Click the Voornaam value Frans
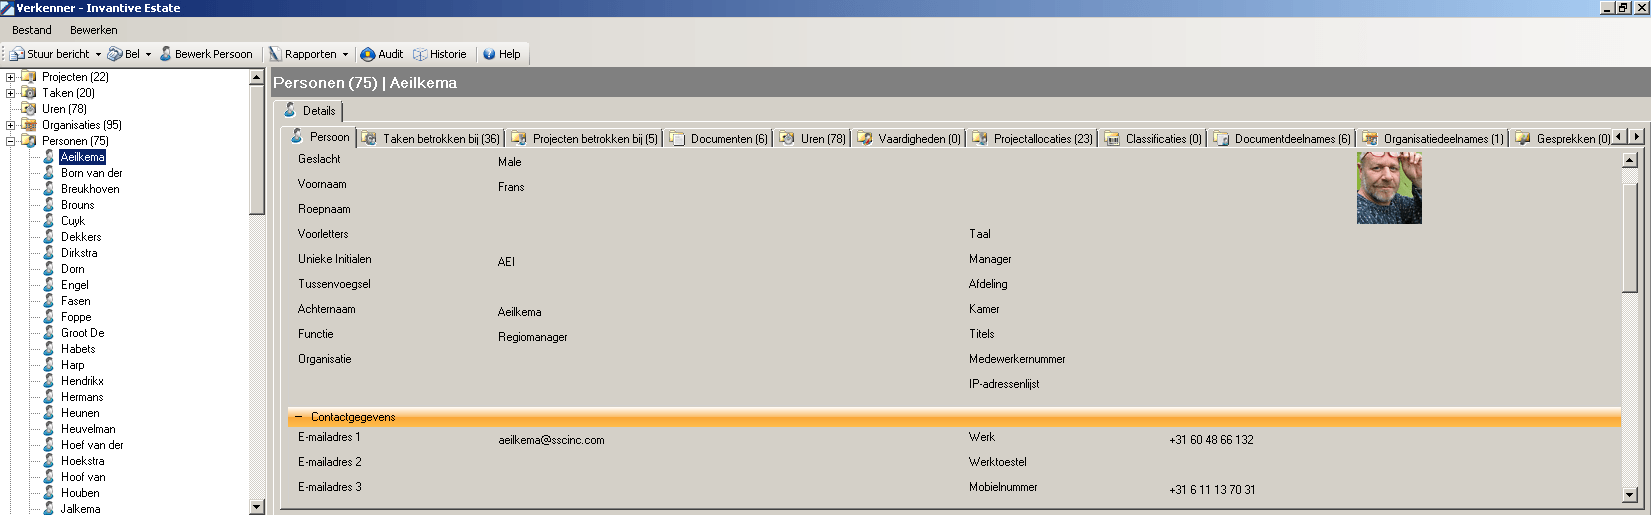 pos(511,187)
